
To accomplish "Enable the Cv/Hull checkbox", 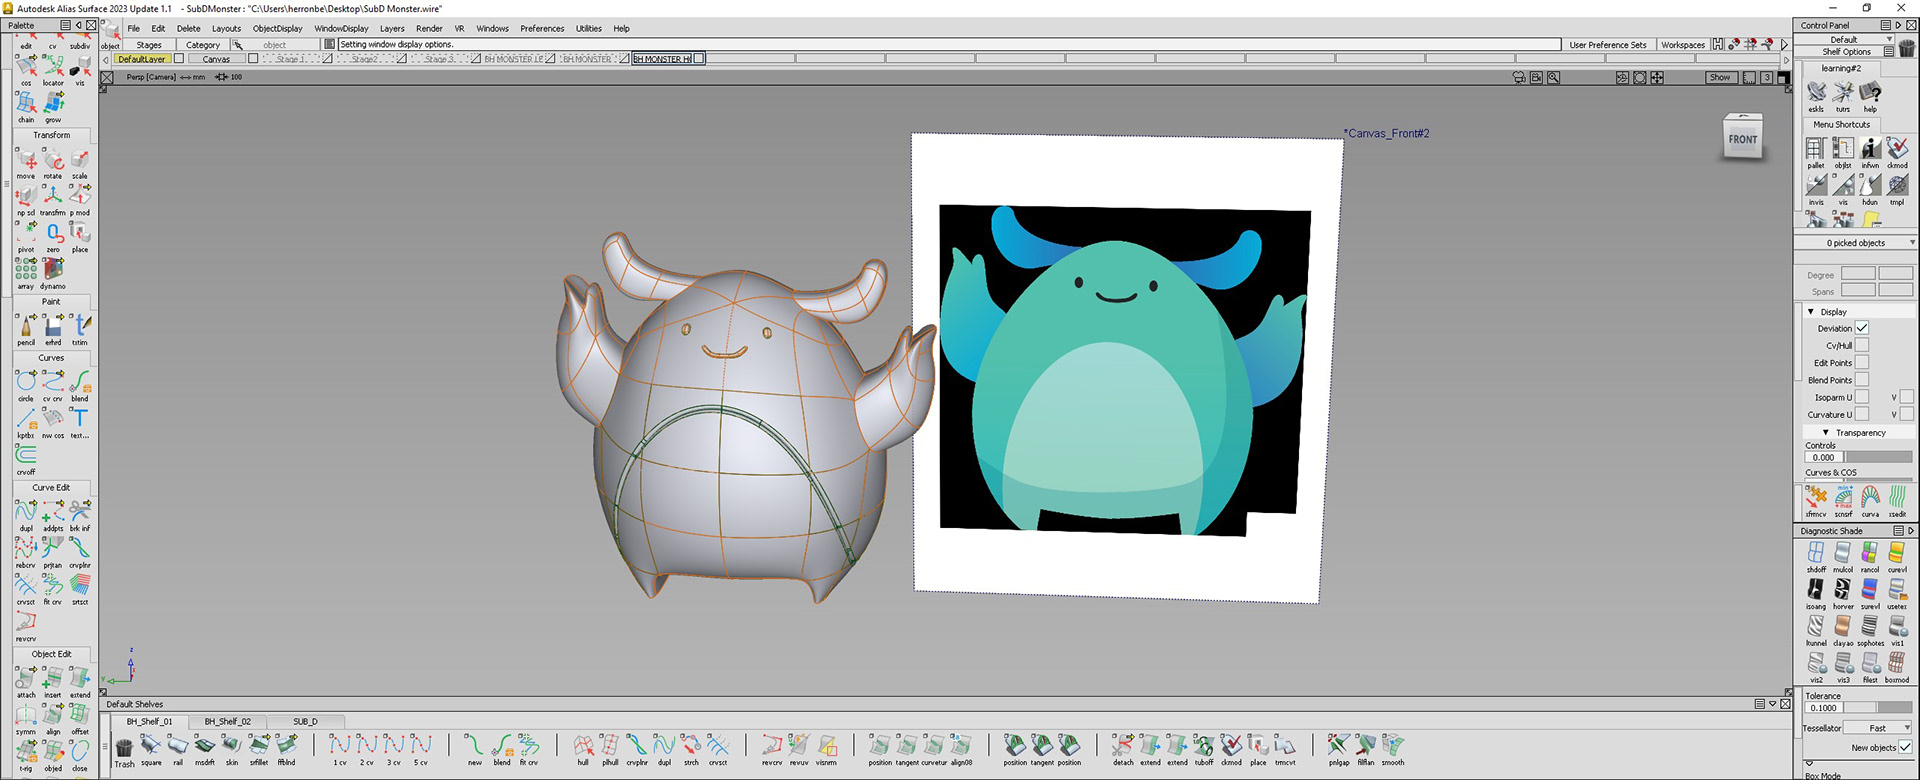I will [1862, 345].
